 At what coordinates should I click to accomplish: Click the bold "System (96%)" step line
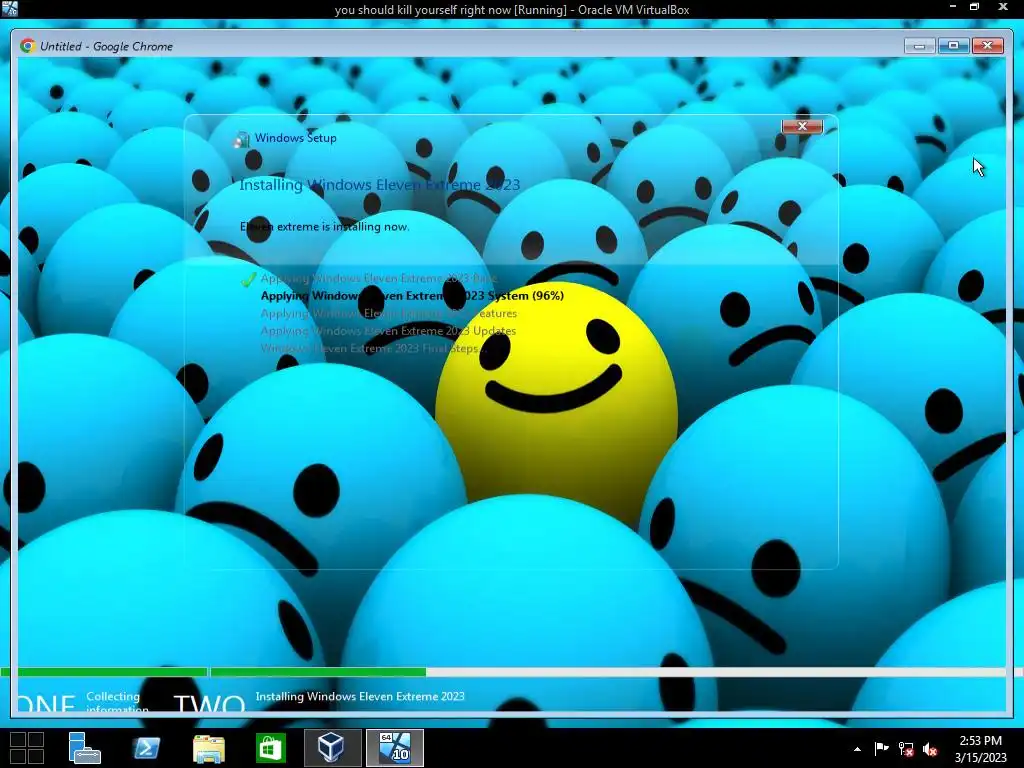click(x=412, y=296)
